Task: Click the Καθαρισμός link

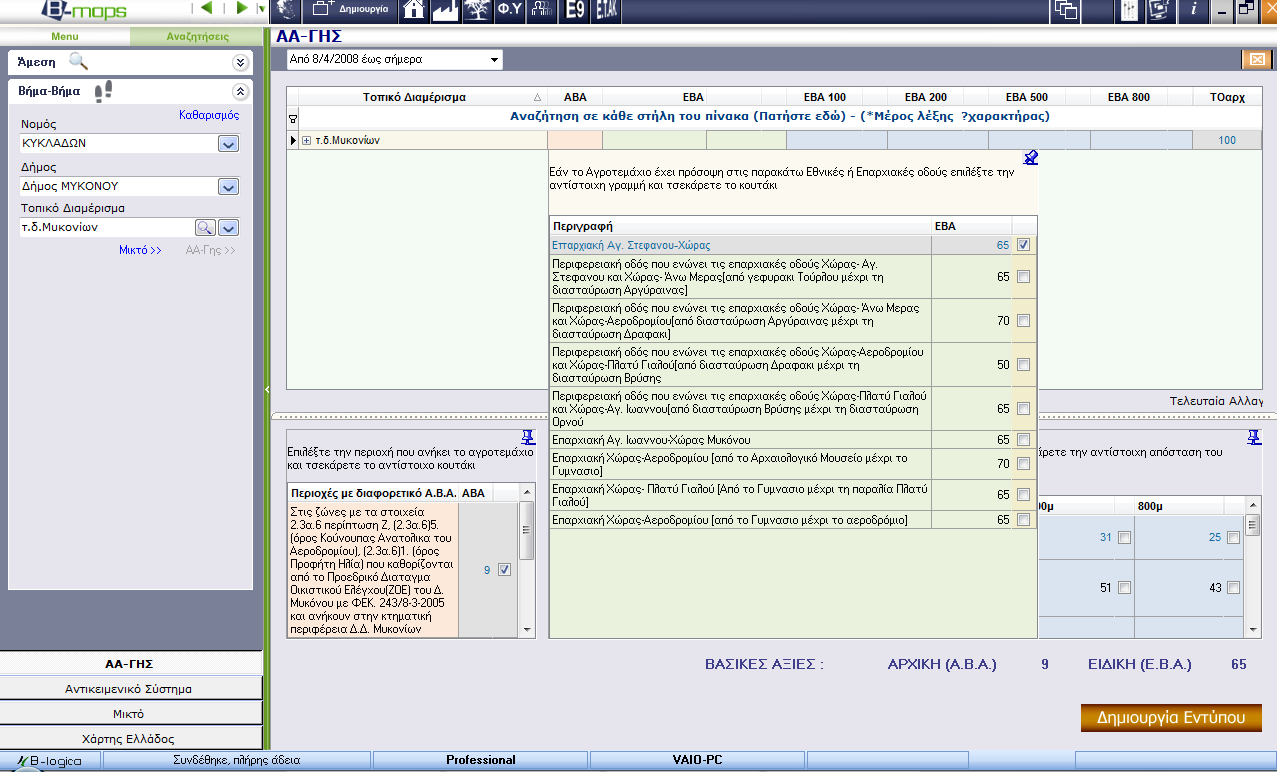Action: click(x=209, y=115)
